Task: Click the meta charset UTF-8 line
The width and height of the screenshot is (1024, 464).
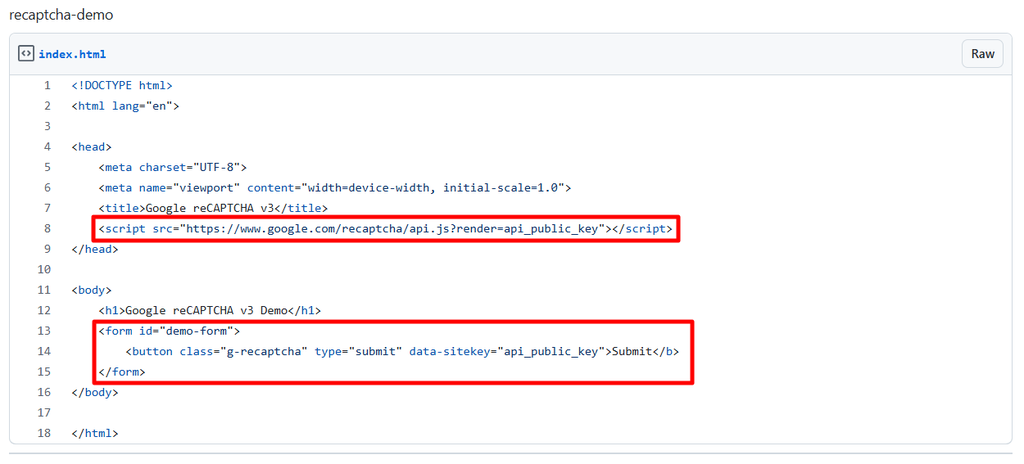Action: tap(172, 167)
